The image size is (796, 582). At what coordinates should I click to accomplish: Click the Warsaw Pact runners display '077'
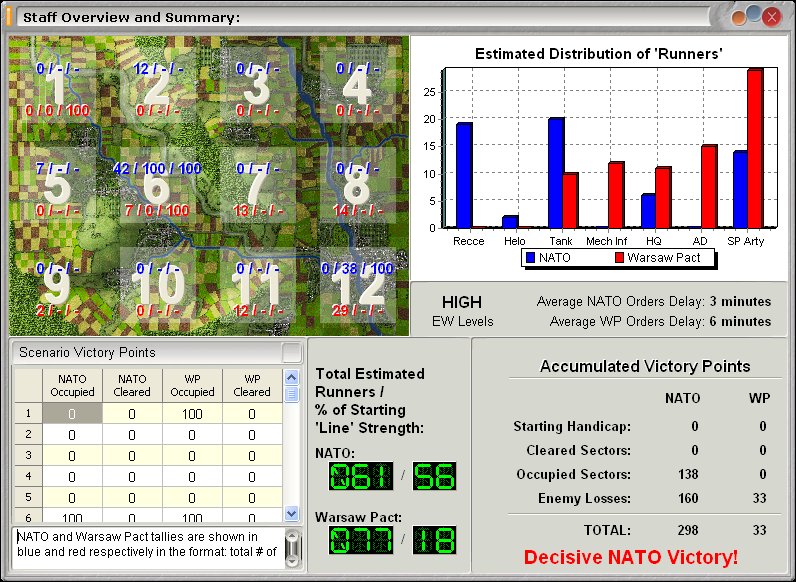(x=361, y=540)
